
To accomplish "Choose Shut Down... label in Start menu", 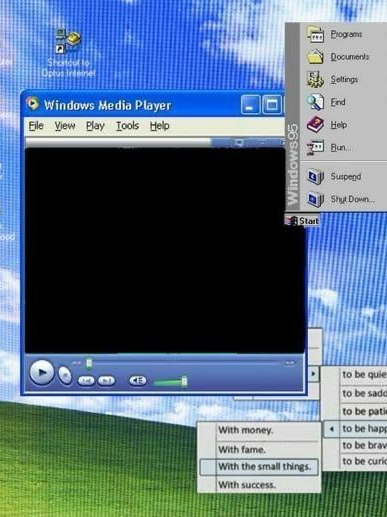I will (352, 199).
